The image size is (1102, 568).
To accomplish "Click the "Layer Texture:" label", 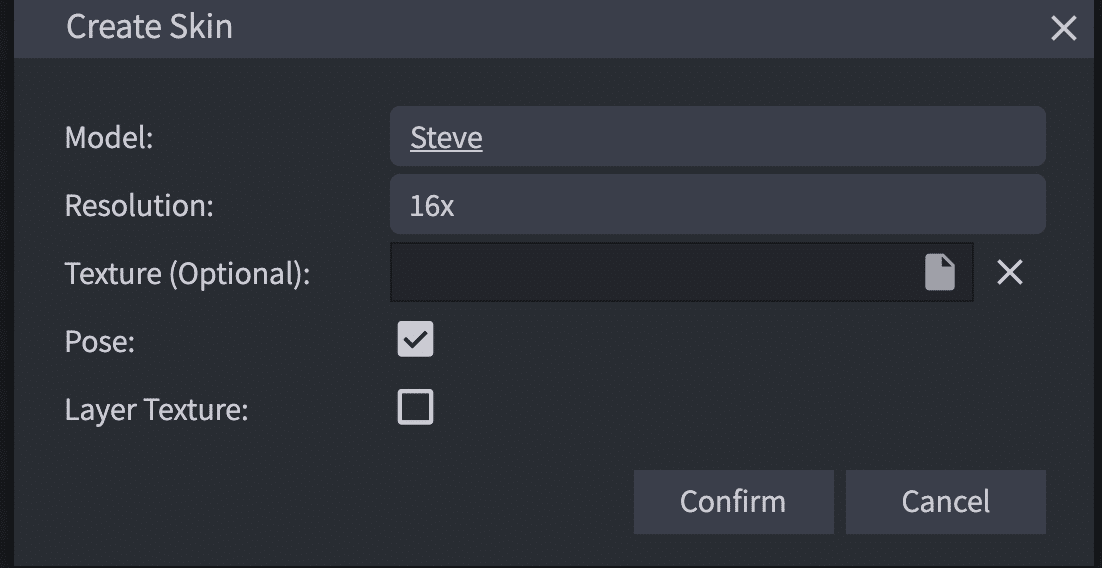I will point(156,410).
